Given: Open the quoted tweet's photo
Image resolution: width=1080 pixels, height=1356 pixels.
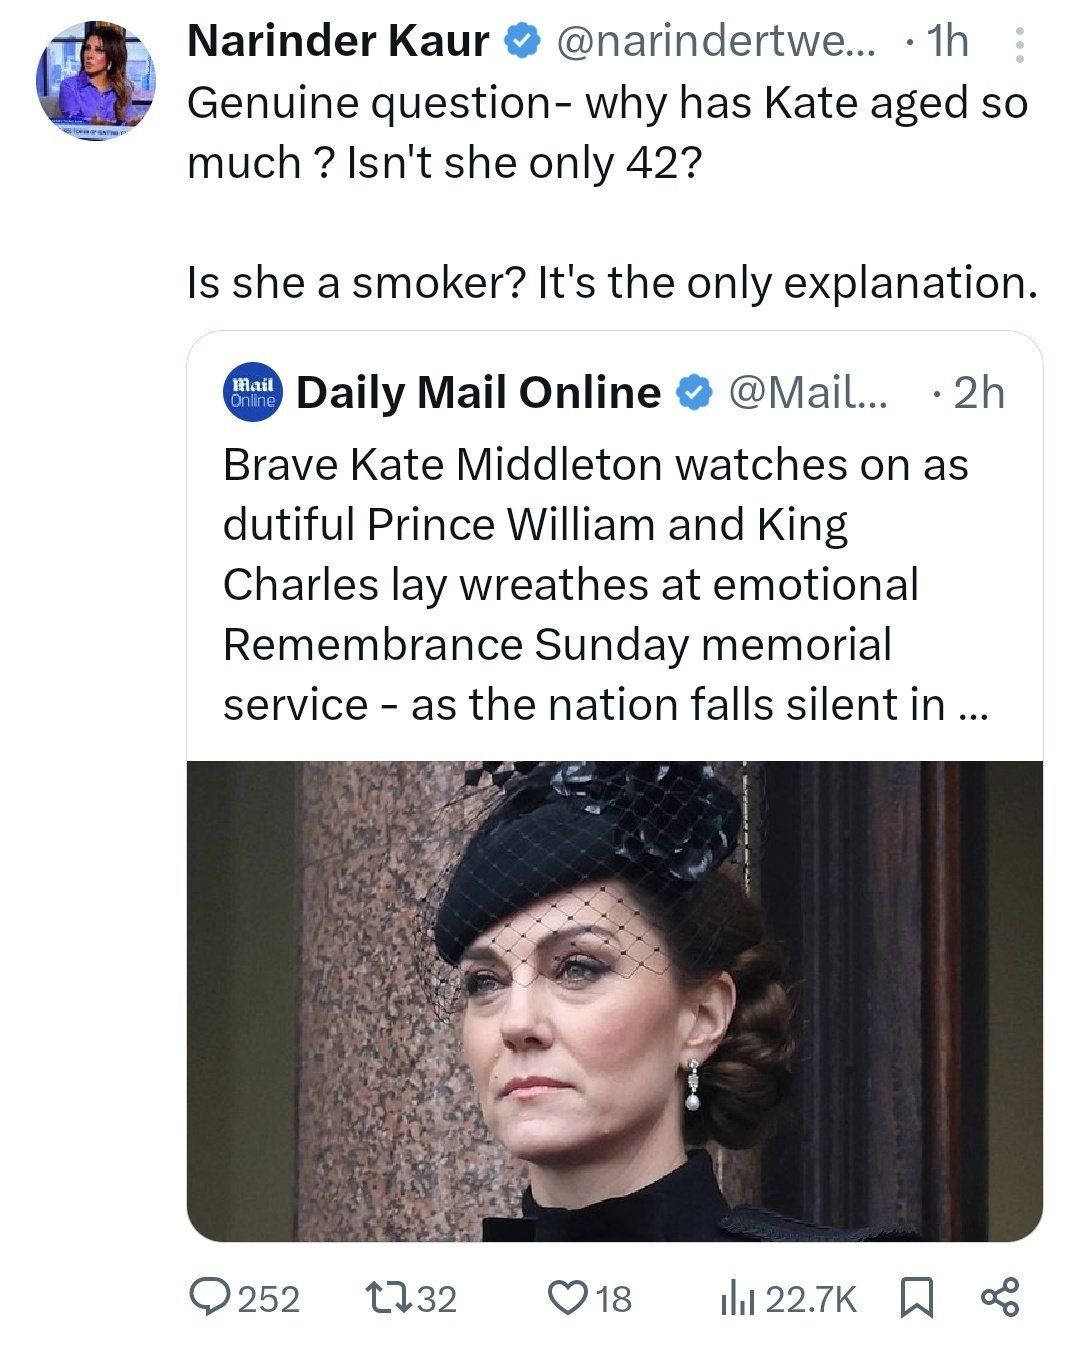Looking at the screenshot, I should point(615,1001).
